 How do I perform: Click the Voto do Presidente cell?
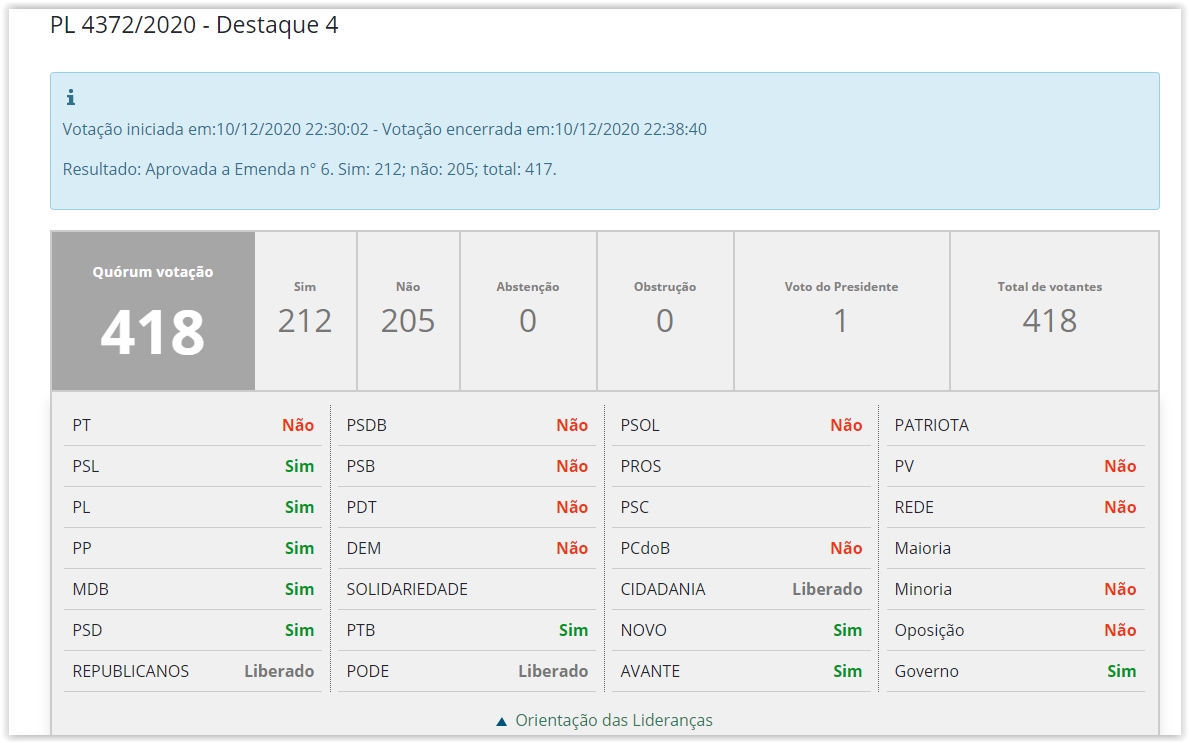coord(841,311)
